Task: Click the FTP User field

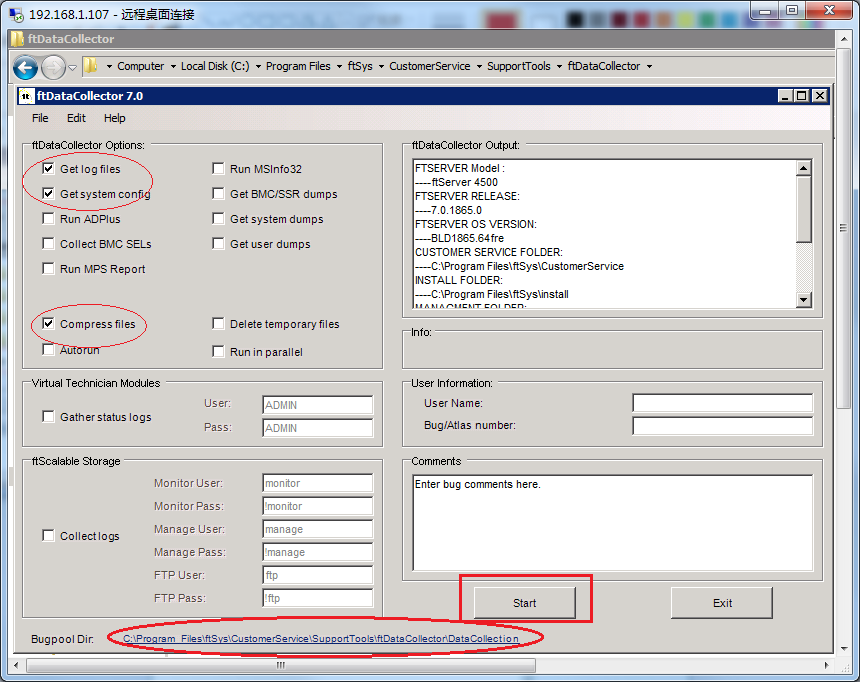Action: pos(318,575)
